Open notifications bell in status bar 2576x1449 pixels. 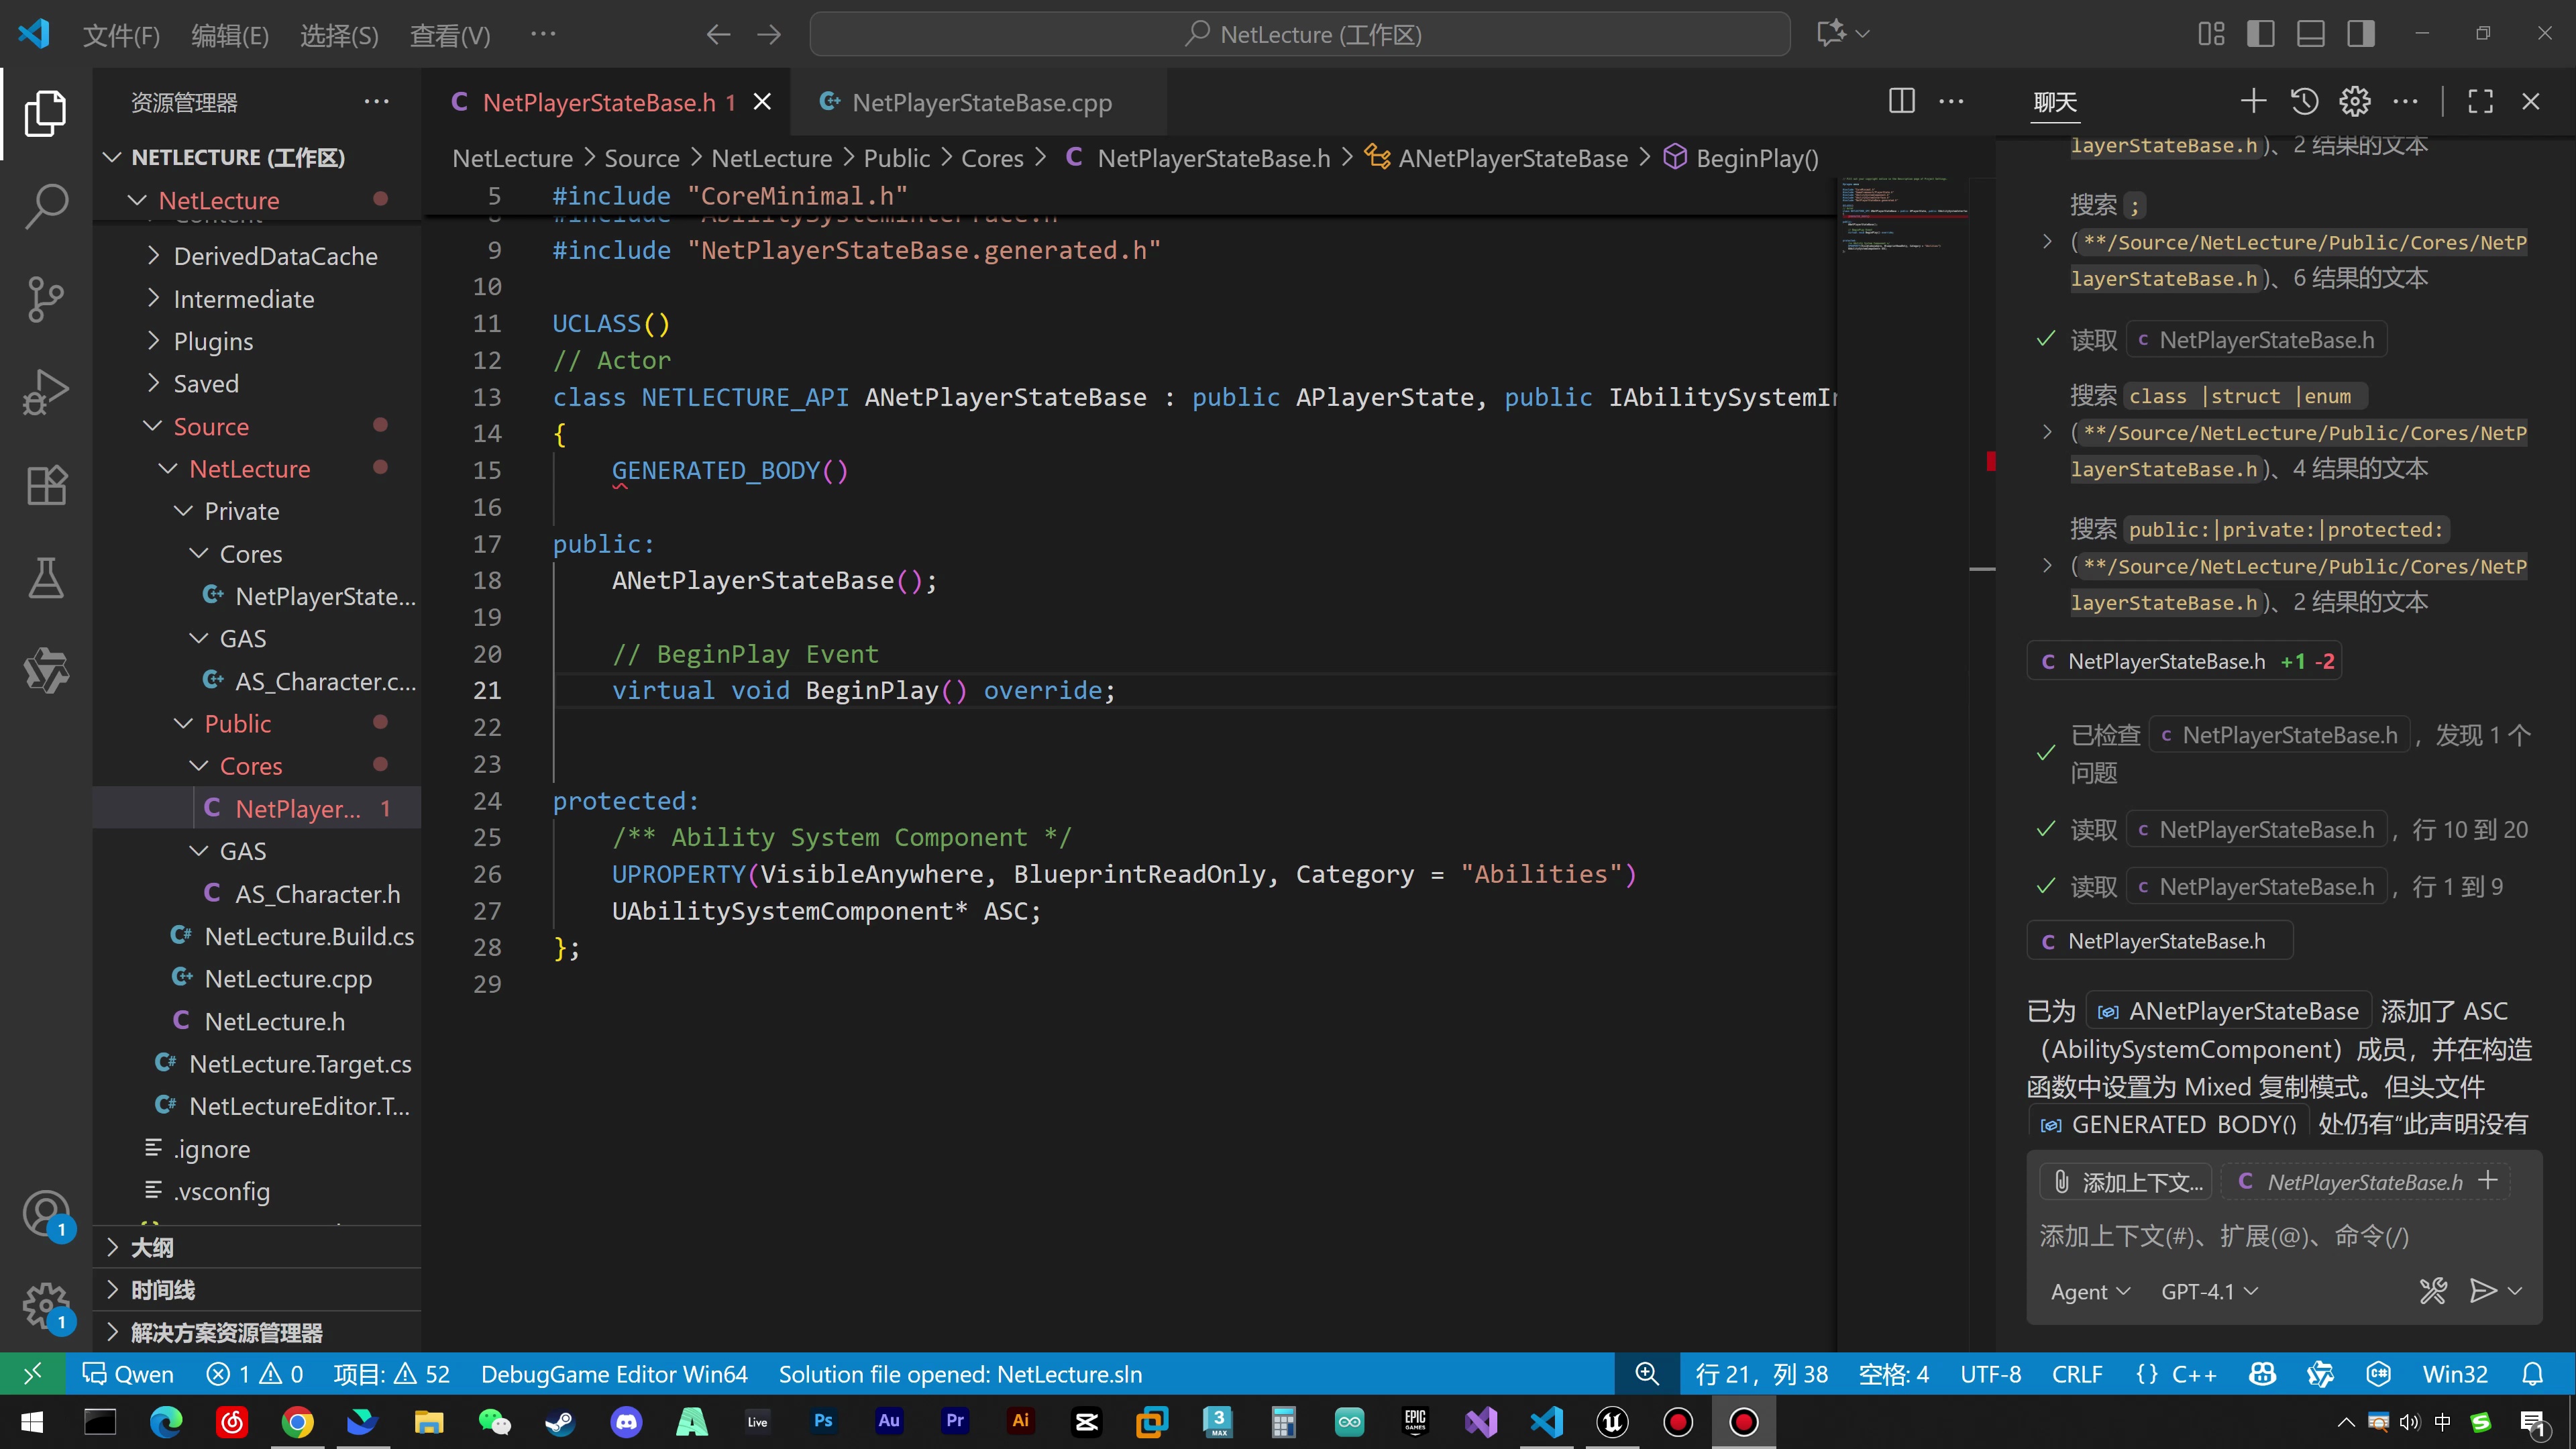(2532, 1374)
